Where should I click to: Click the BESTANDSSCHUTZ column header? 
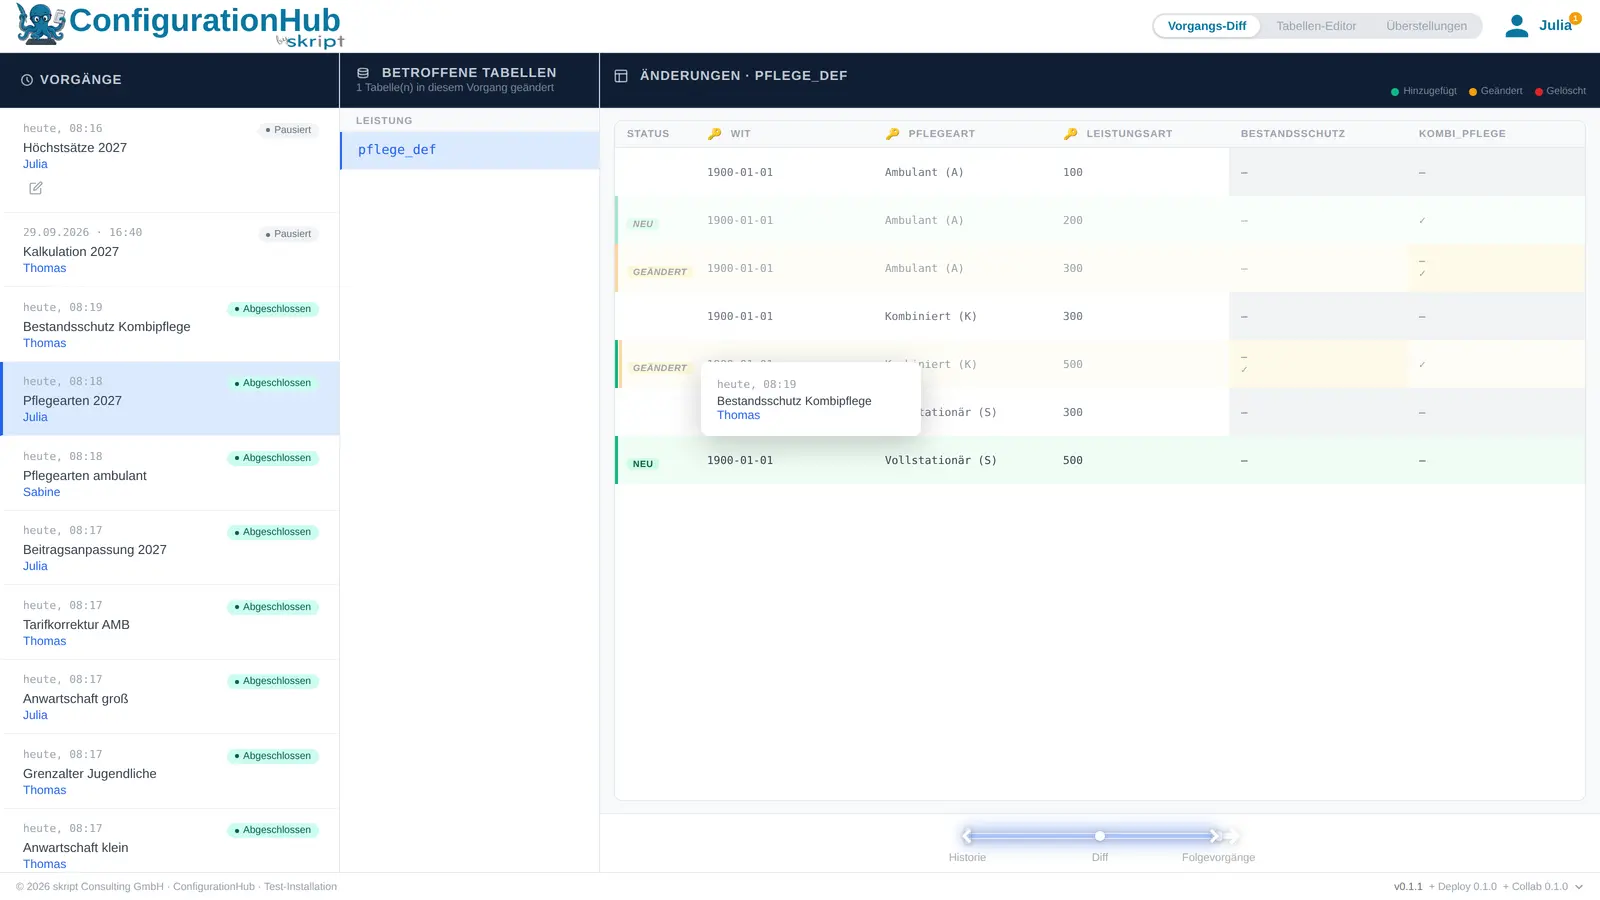click(x=1292, y=134)
